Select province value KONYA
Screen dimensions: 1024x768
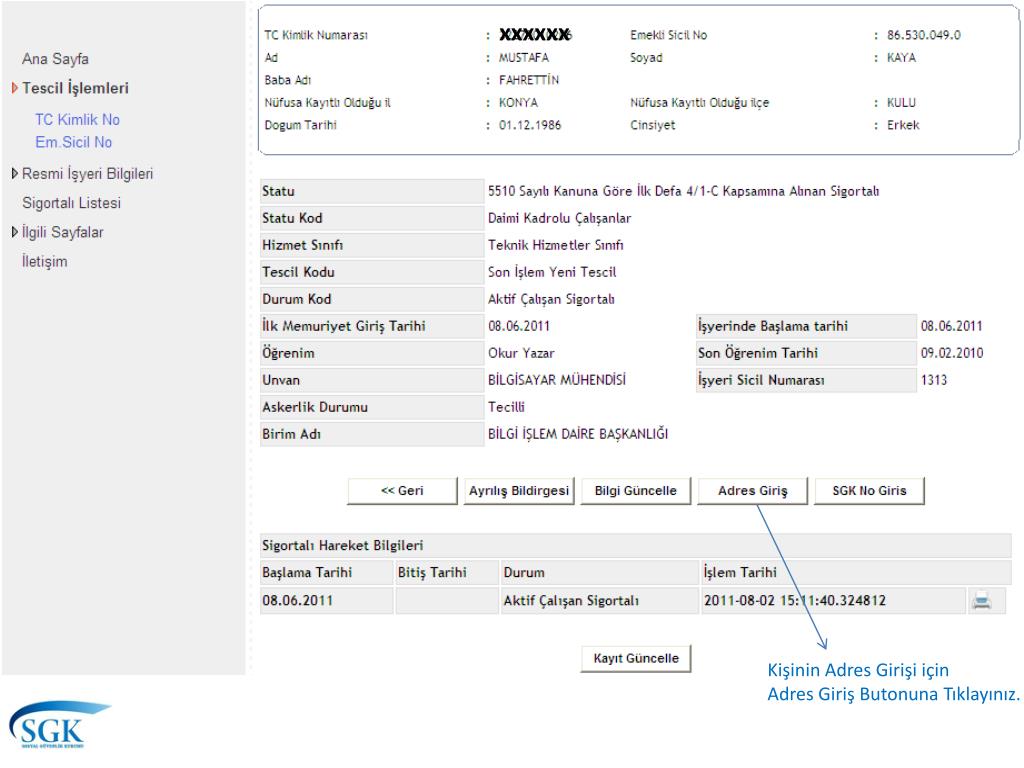tap(519, 103)
